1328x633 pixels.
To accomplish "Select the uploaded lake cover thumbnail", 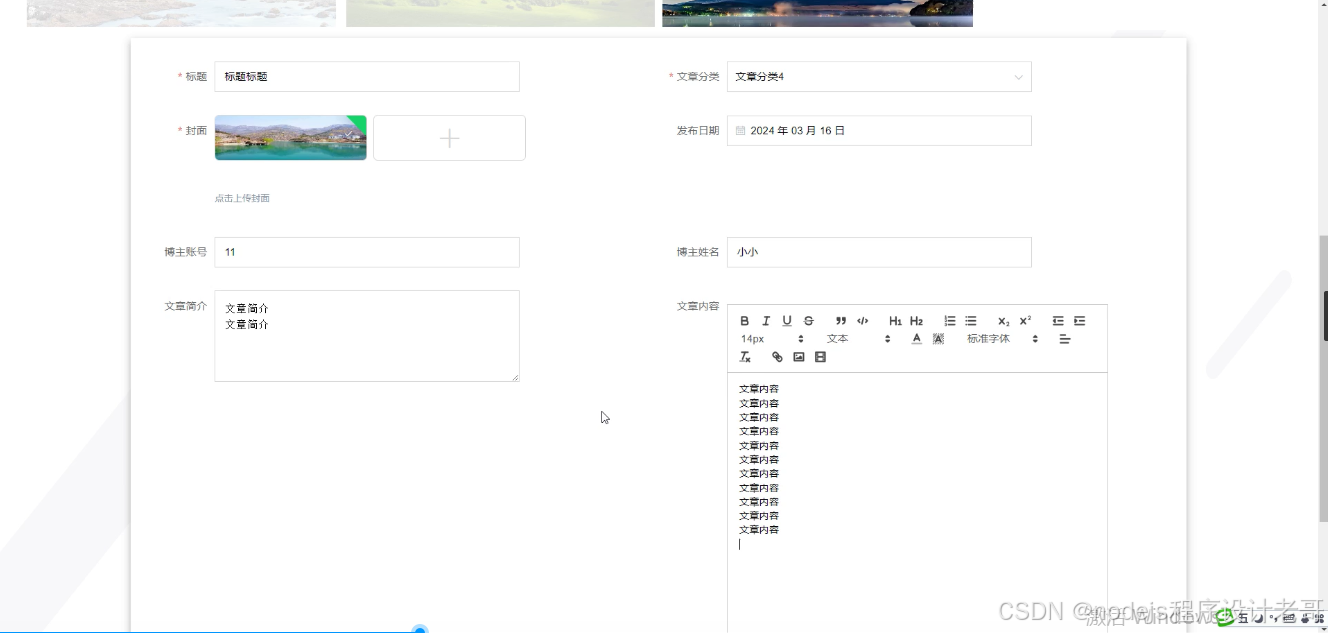I will pyautogui.click(x=291, y=138).
